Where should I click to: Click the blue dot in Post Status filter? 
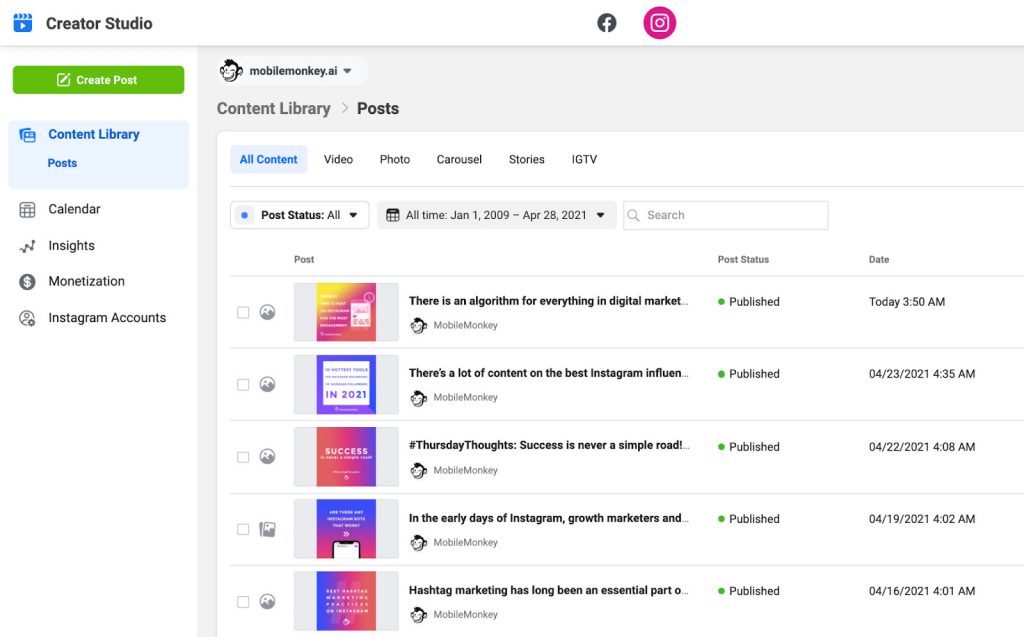point(244,215)
